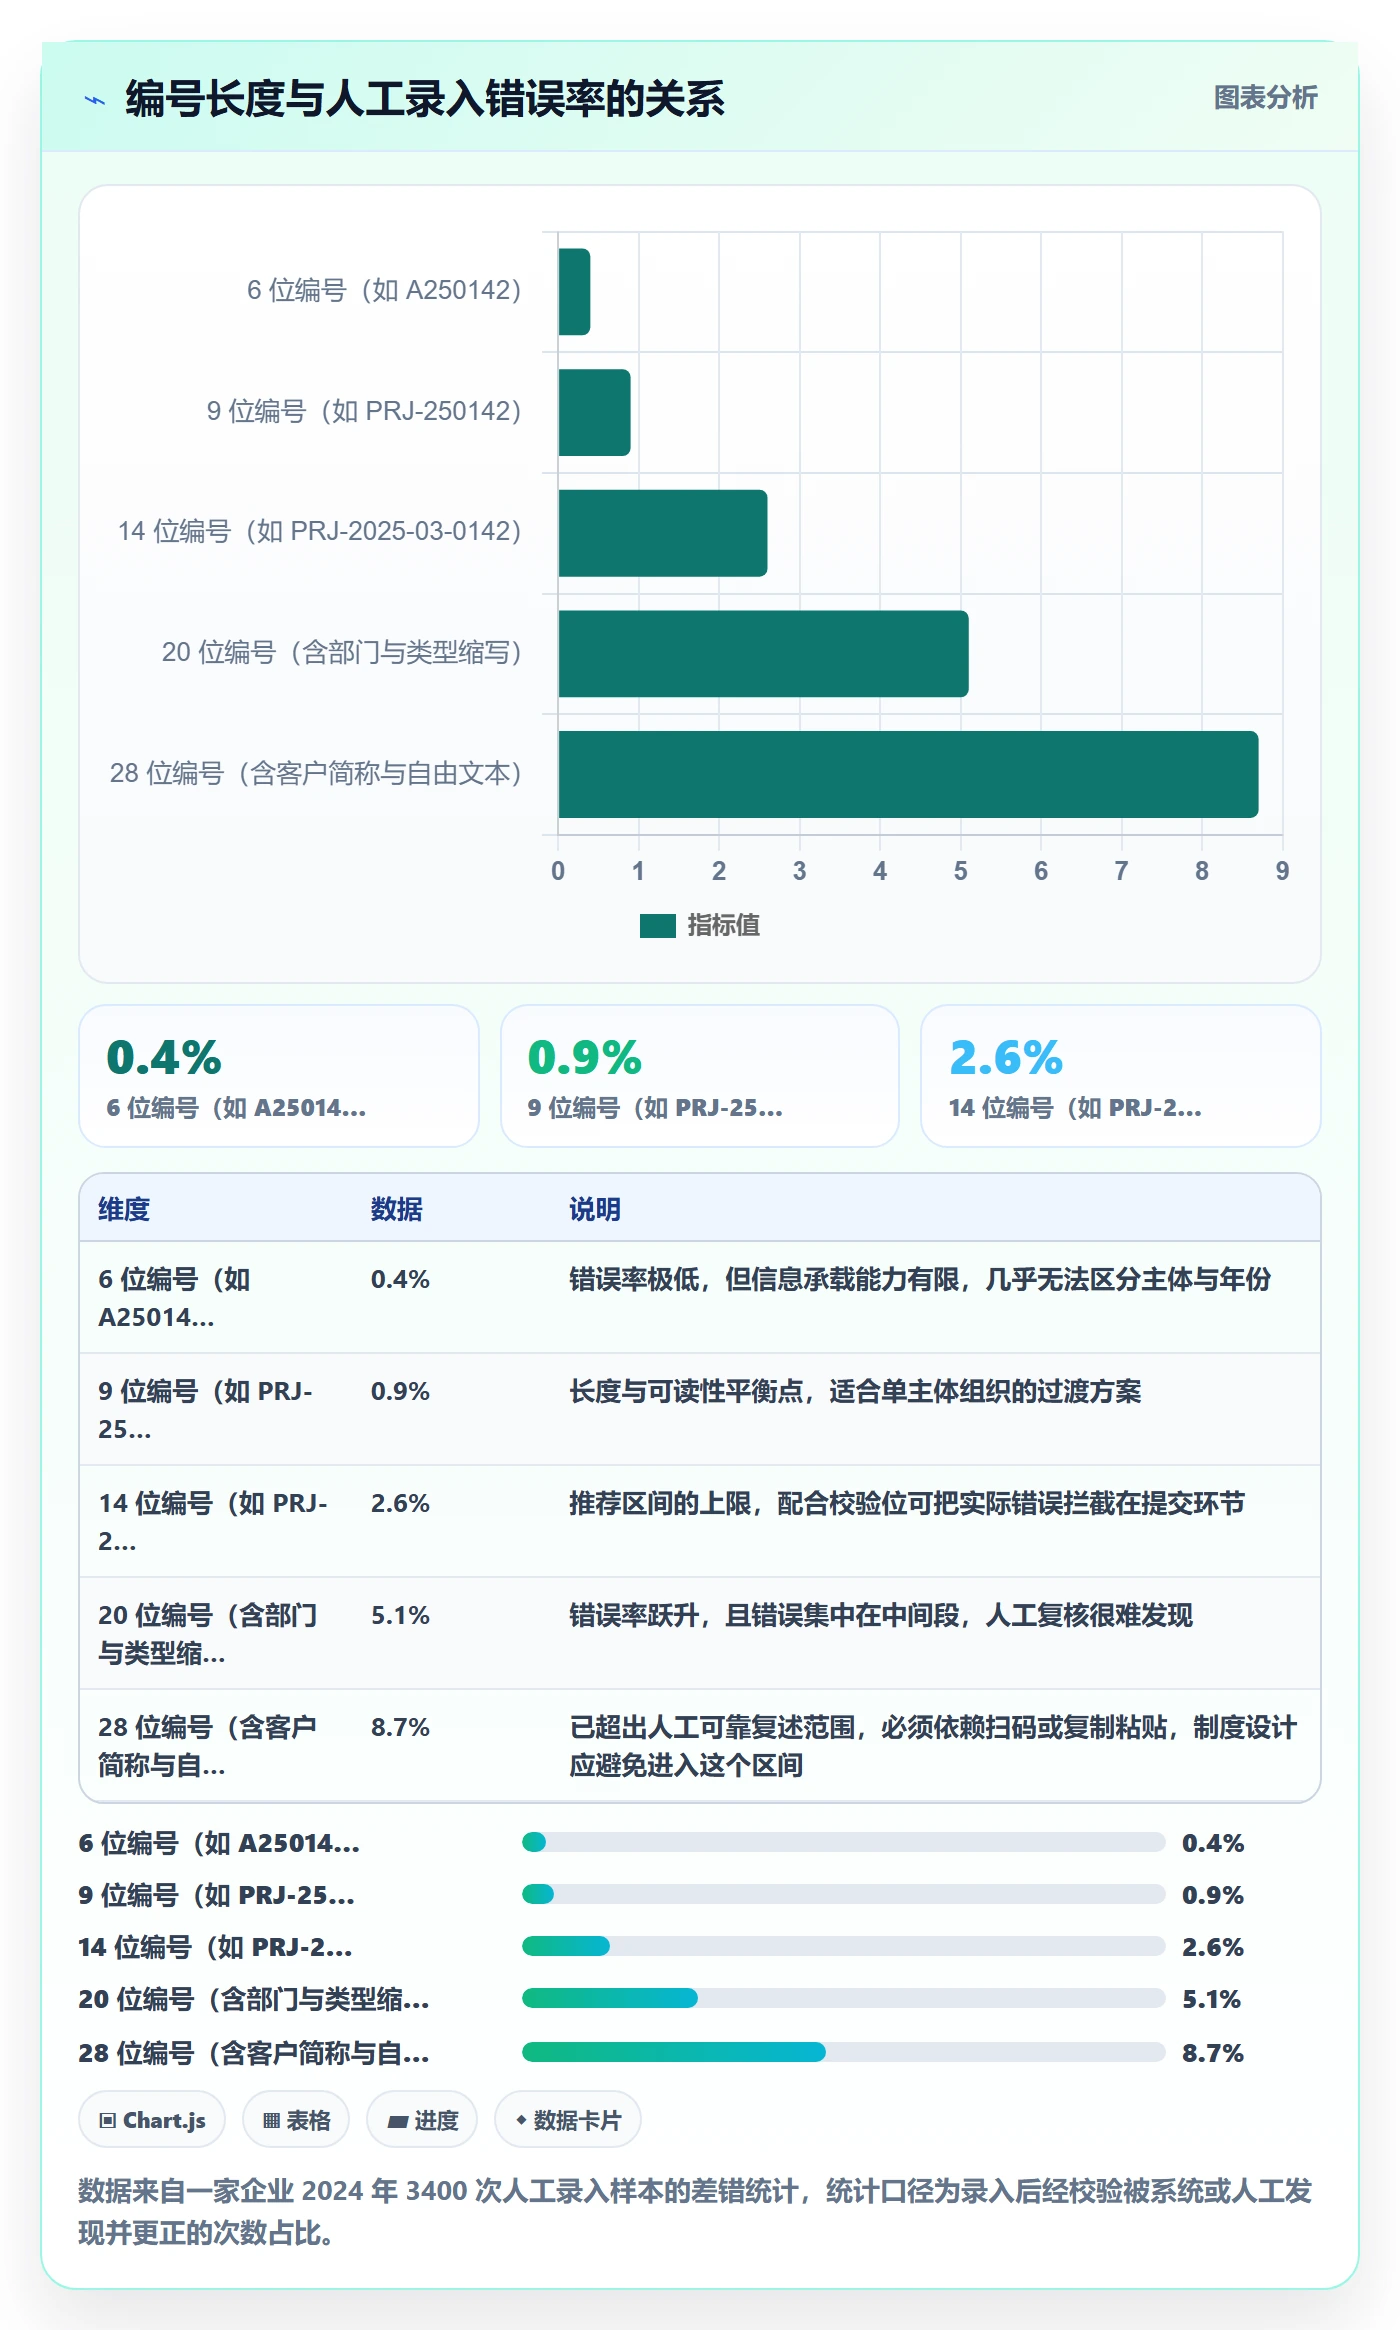
Task: Click the 图表分析 label in the header
Action: click(1265, 98)
